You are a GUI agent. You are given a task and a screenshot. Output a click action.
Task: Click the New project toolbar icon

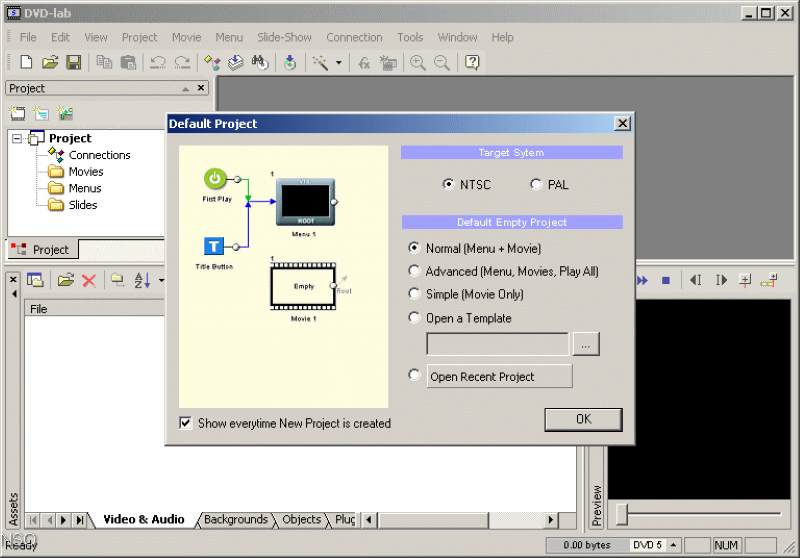point(26,62)
